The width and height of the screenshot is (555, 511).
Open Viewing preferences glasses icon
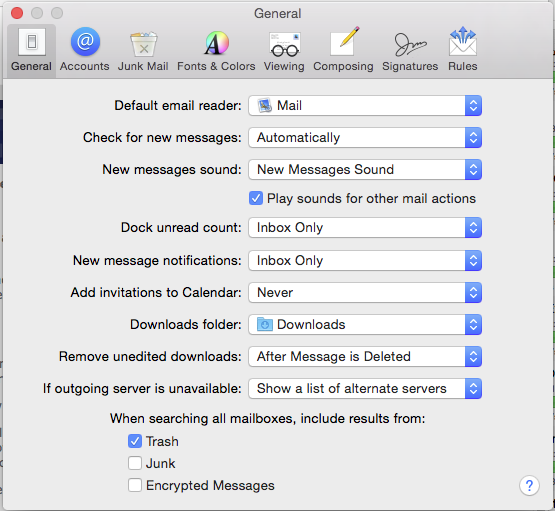[285, 44]
